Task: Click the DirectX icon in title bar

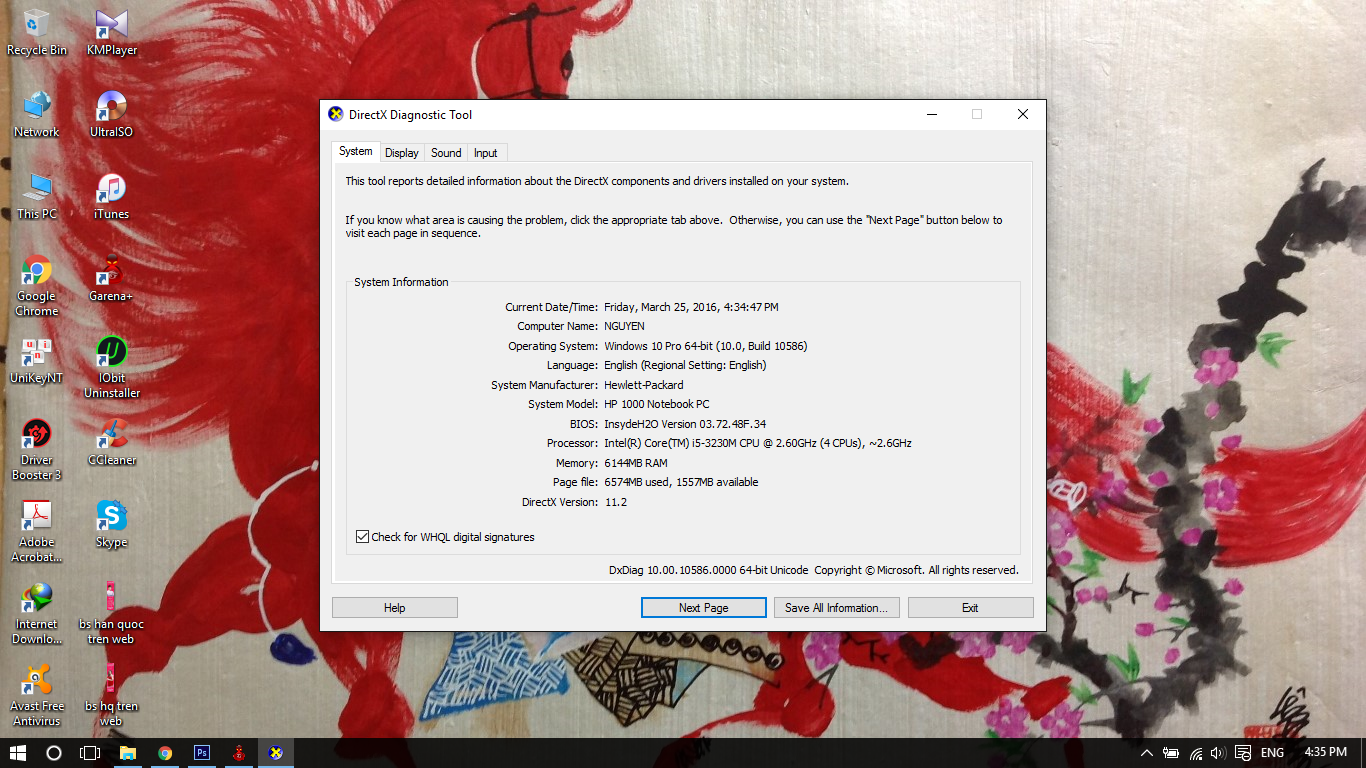Action: 336,114
